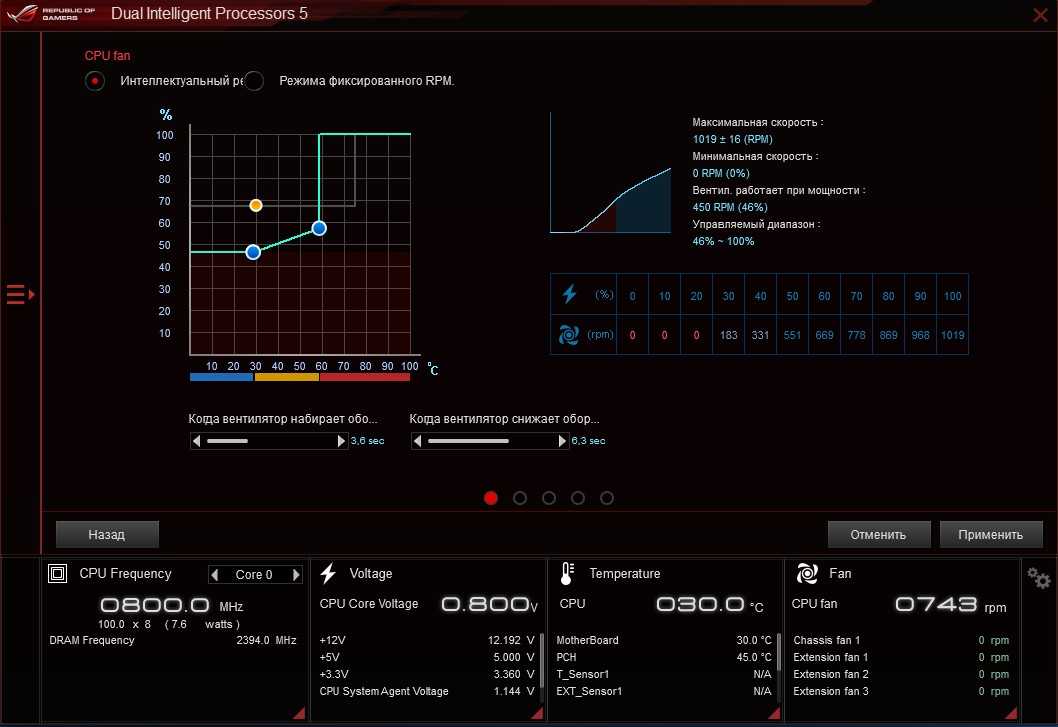Switch to Core 0 next core arrow
The height and width of the screenshot is (727, 1058).
point(295,575)
